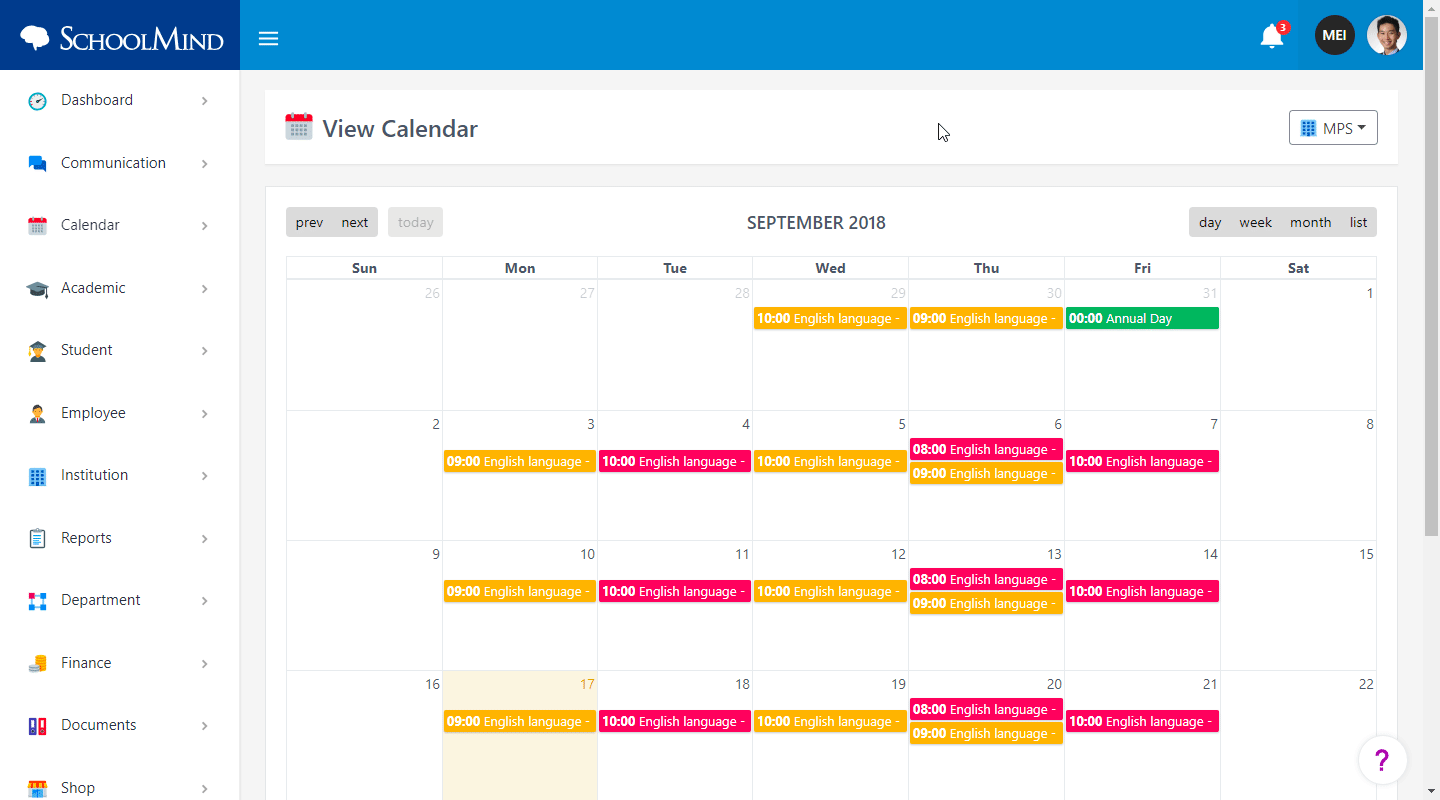Viewport: 1440px width, 800px height.
Task: Expand the Student menu chevron
Action: pyautogui.click(x=204, y=351)
